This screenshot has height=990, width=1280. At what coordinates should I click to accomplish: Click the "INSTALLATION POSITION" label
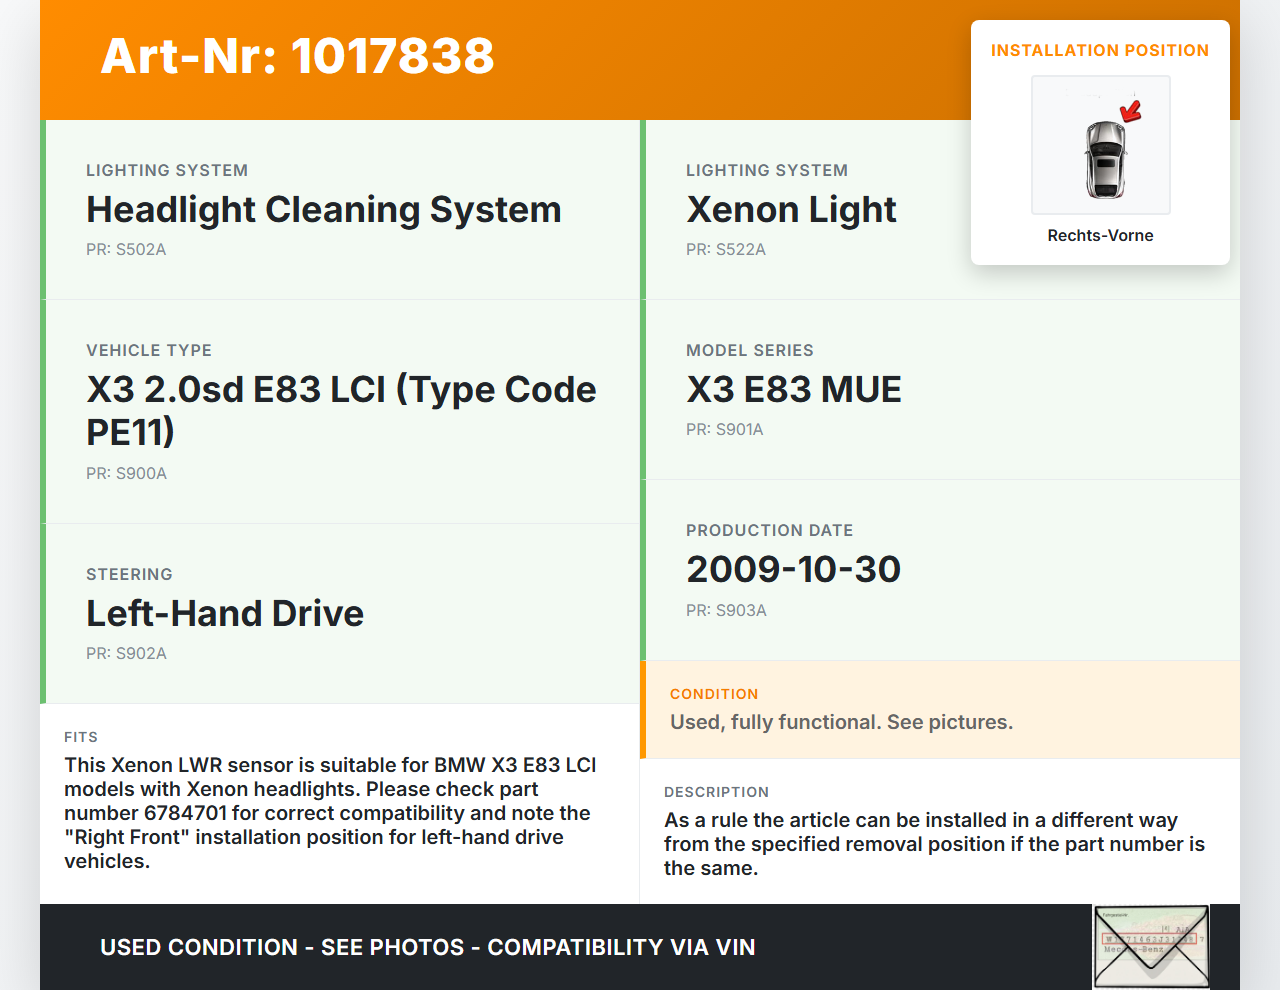click(x=1100, y=50)
